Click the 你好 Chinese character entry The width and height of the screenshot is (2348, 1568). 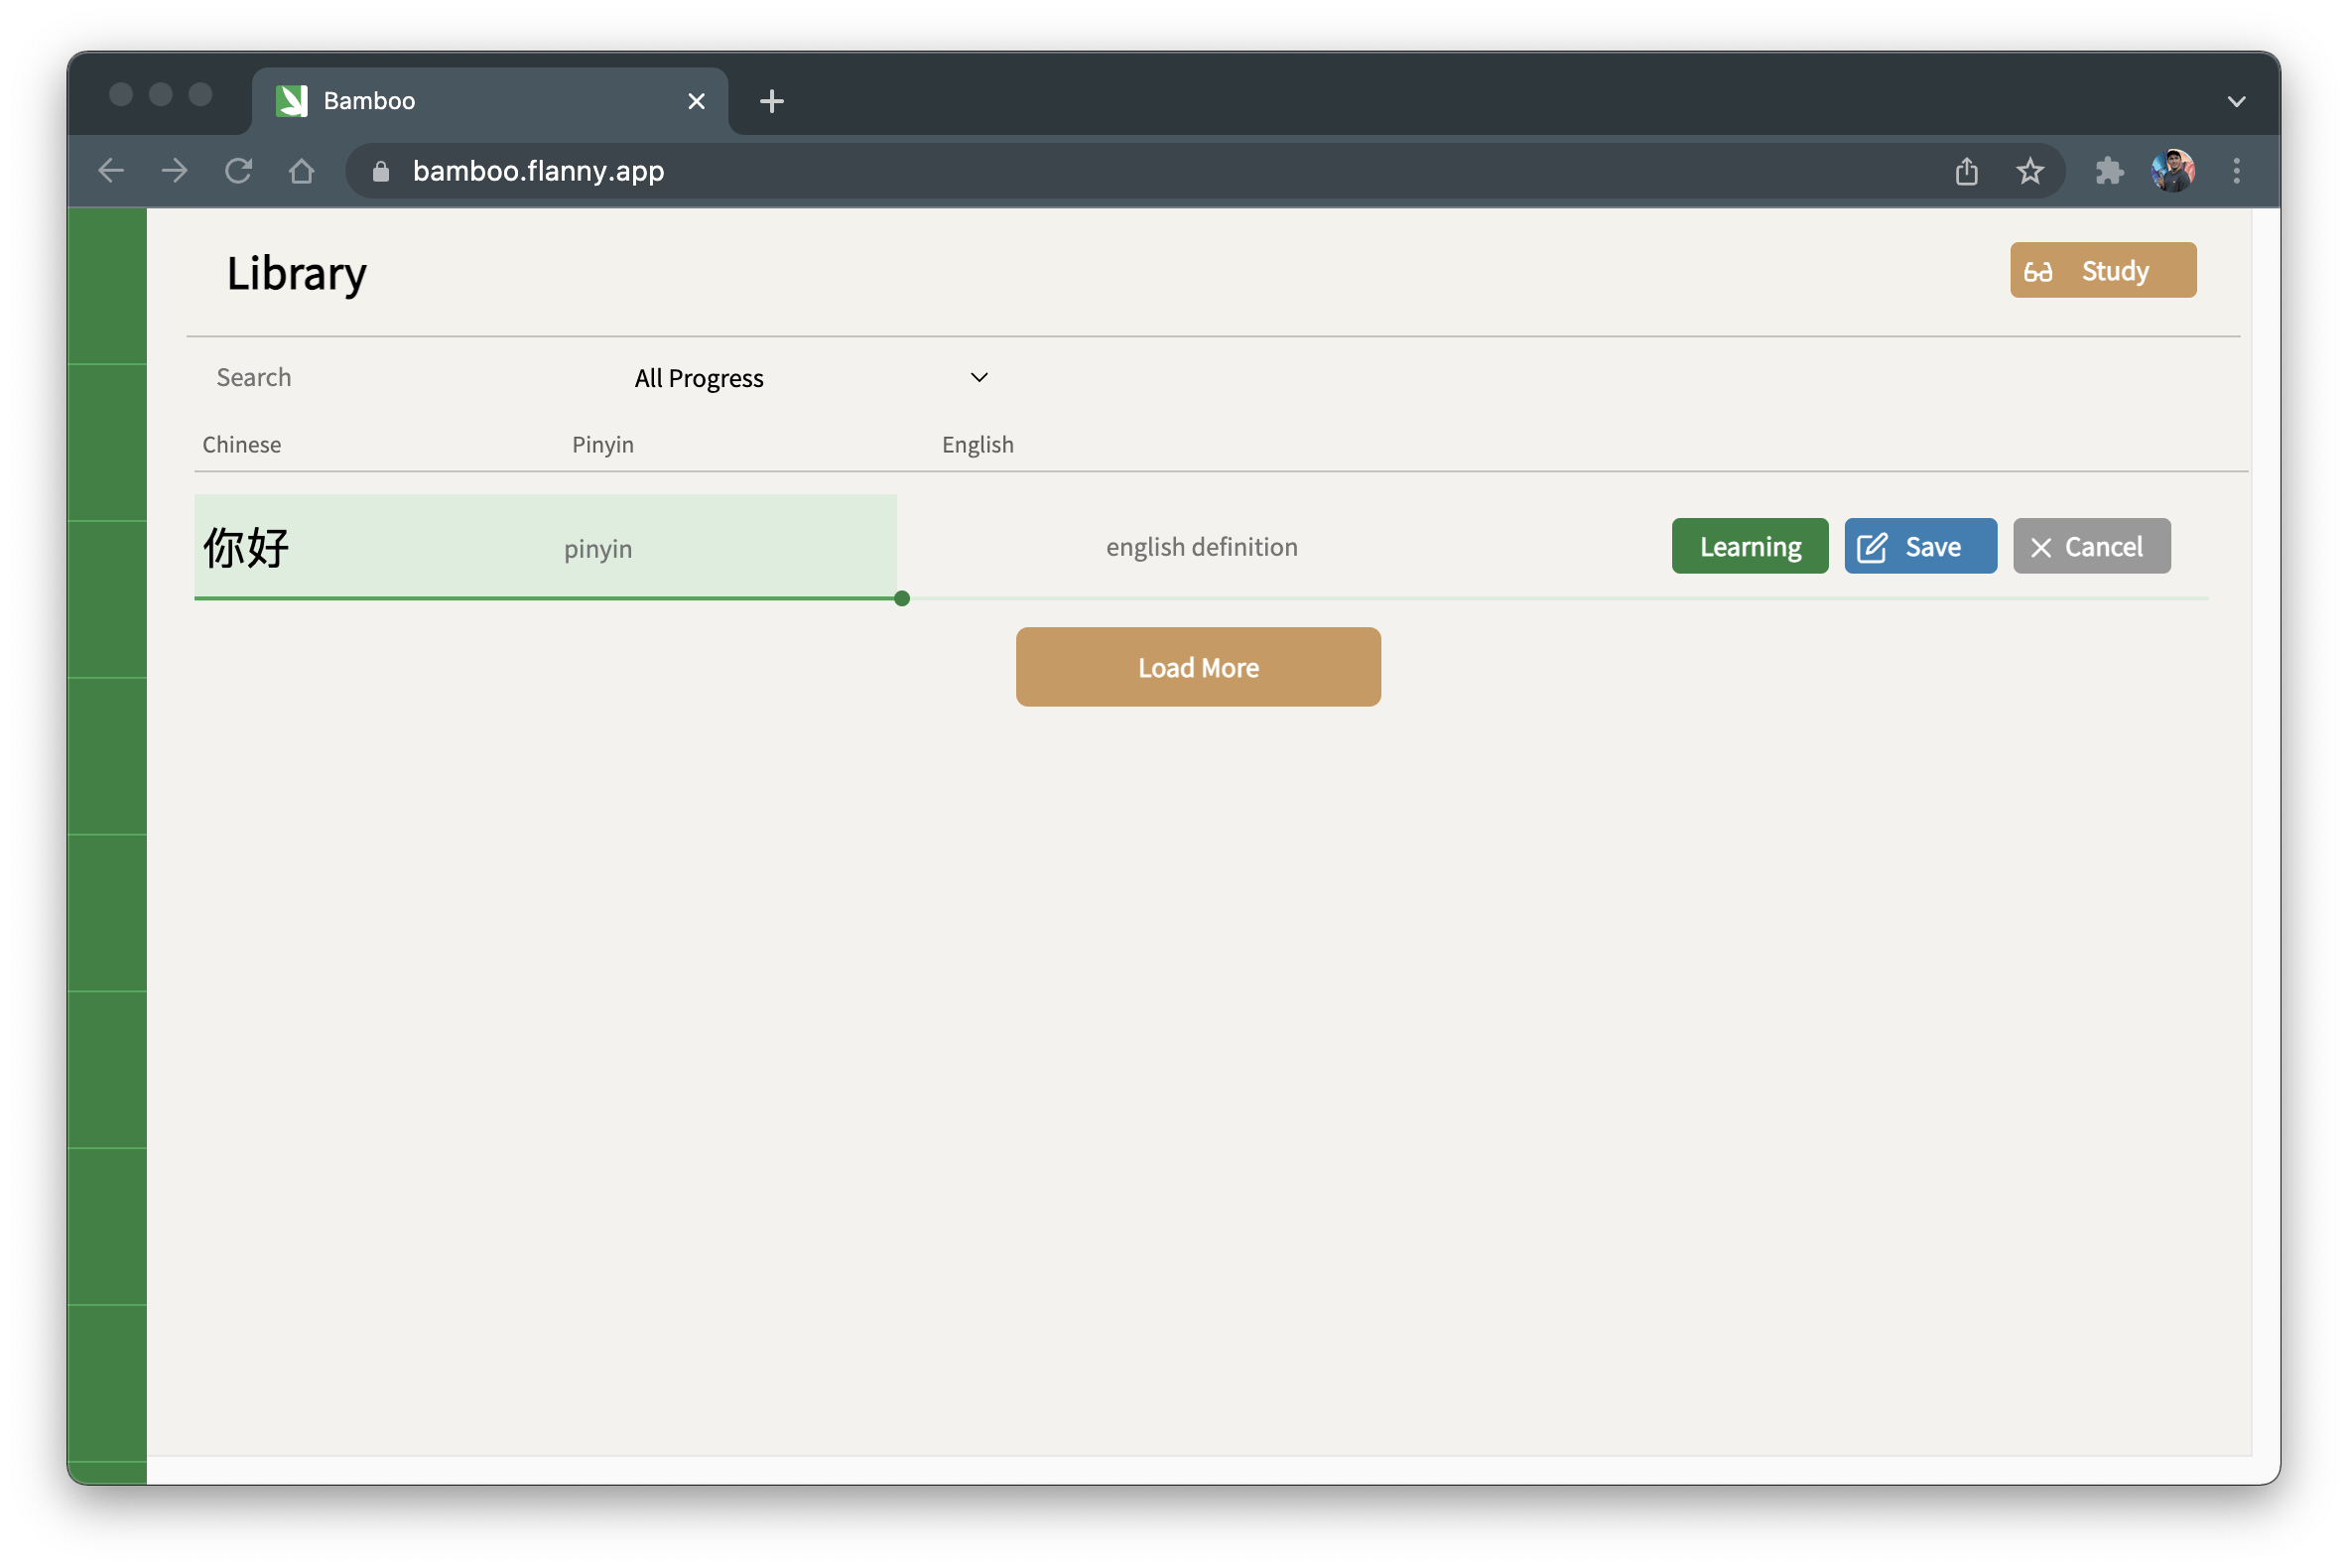(x=250, y=546)
